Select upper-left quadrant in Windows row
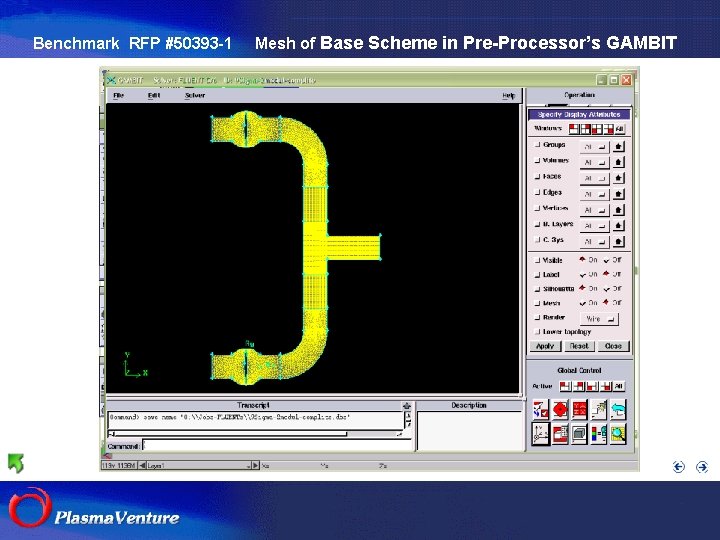Screen dimensions: 720x540 pos(574,129)
